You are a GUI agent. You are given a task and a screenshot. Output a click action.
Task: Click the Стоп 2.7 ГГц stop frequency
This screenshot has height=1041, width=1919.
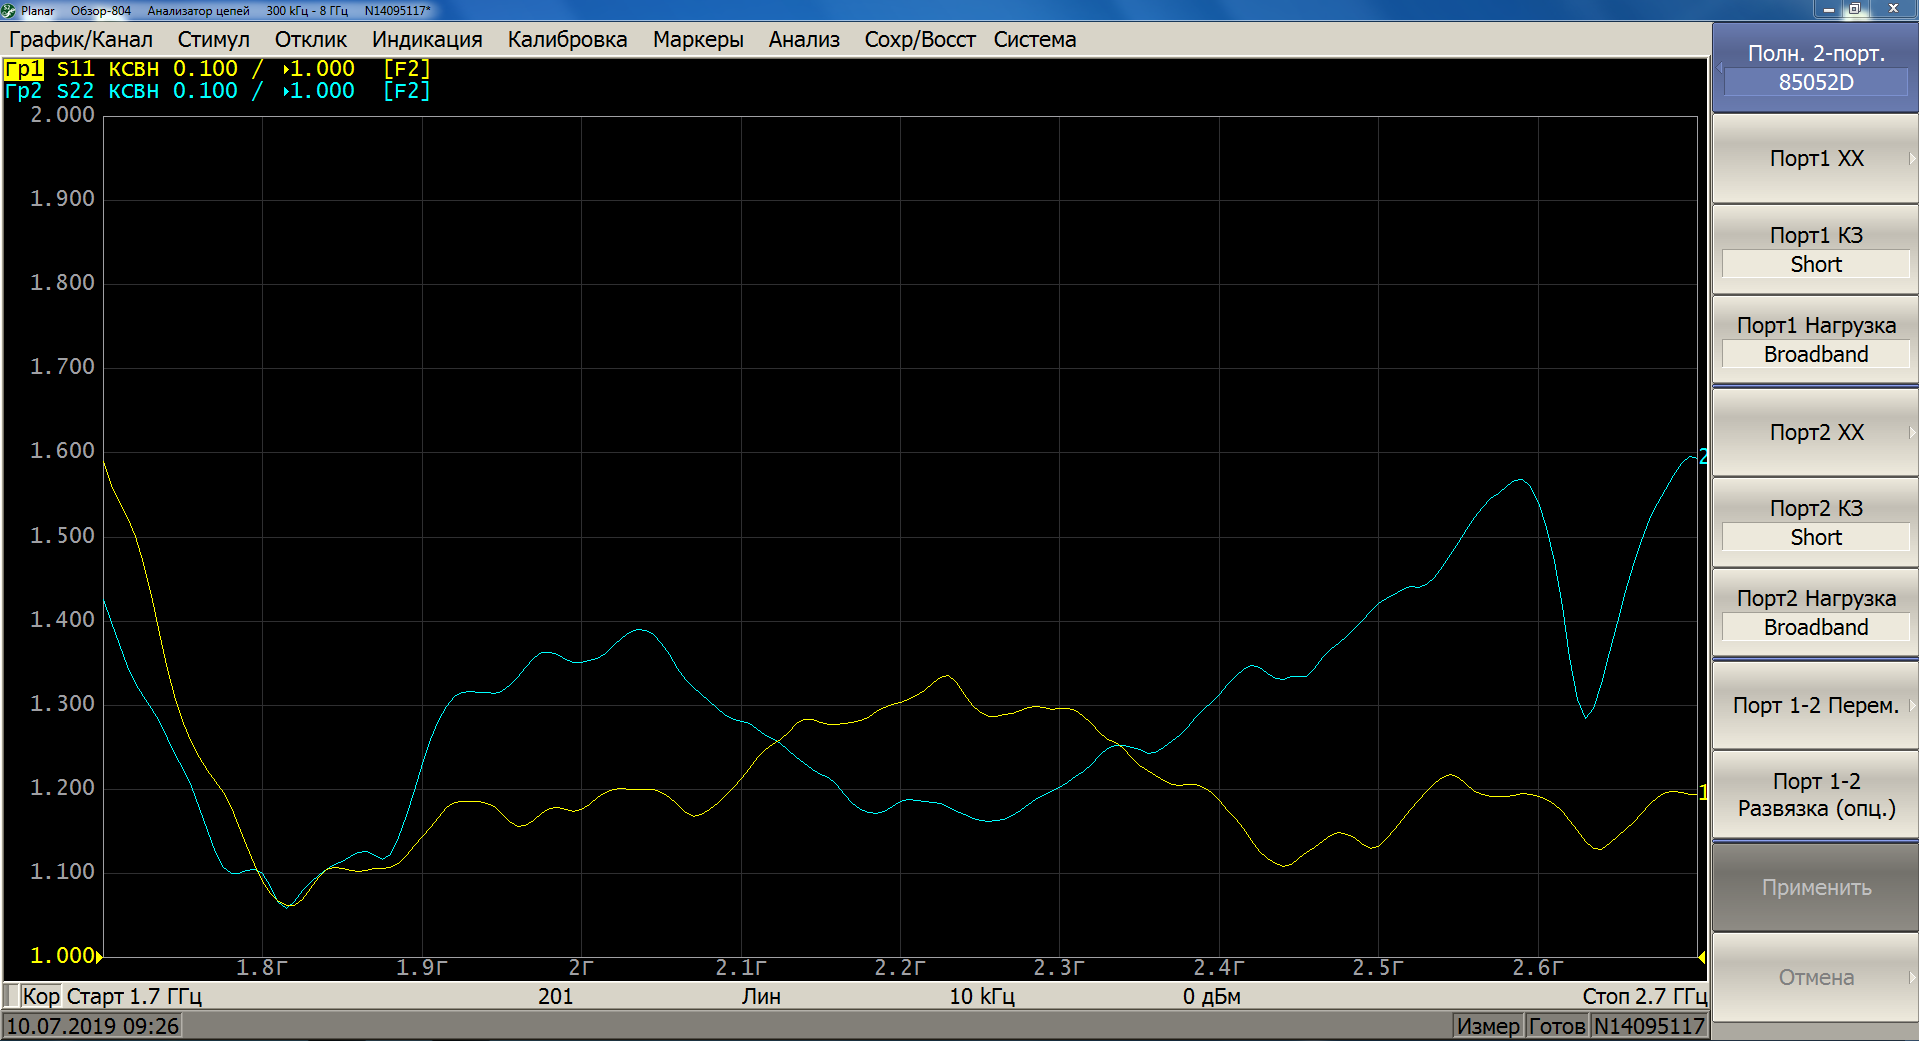pos(1645,996)
